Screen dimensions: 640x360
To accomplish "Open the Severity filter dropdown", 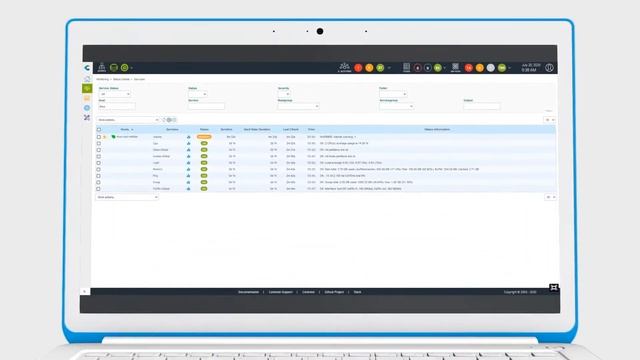I will tap(284, 94).
